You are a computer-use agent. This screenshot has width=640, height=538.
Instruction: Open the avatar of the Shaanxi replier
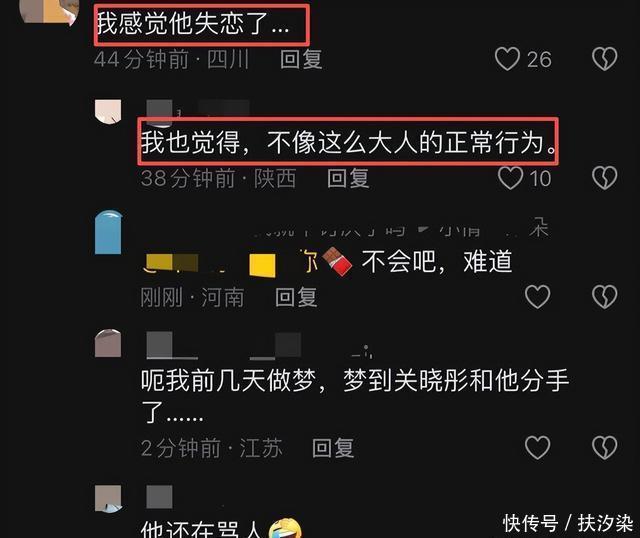[108, 111]
